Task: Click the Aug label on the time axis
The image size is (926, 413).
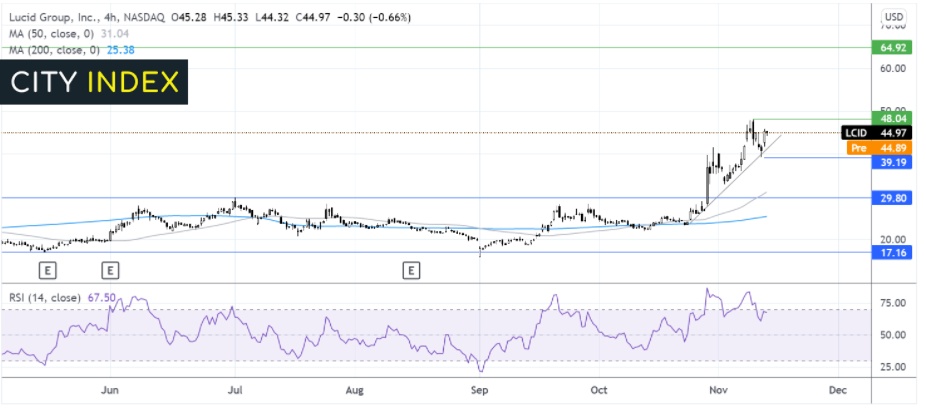Action: point(354,391)
